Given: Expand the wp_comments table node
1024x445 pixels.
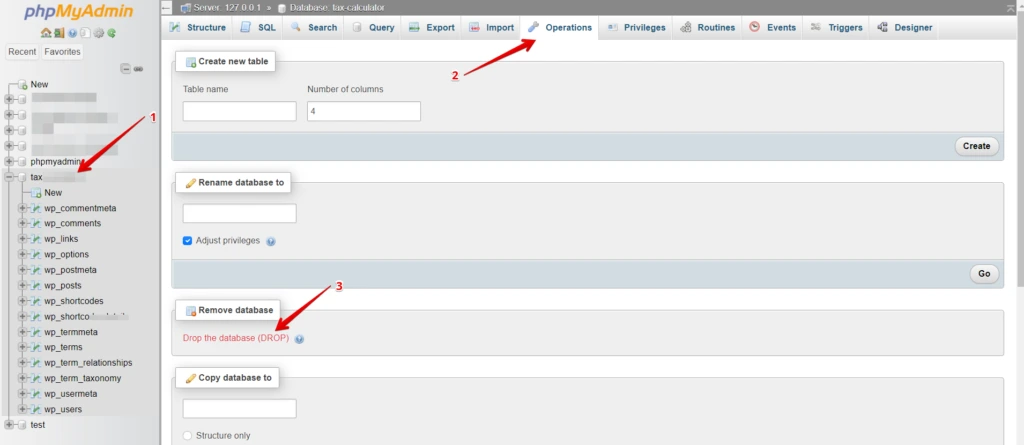Looking at the screenshot, I should [22, 223].
